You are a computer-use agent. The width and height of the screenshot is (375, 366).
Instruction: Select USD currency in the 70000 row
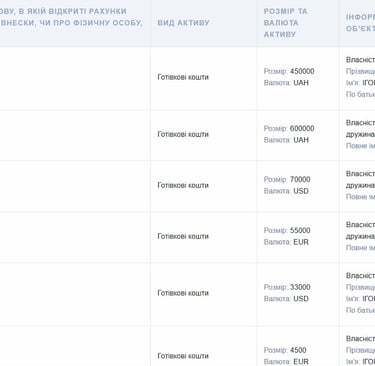301,191
